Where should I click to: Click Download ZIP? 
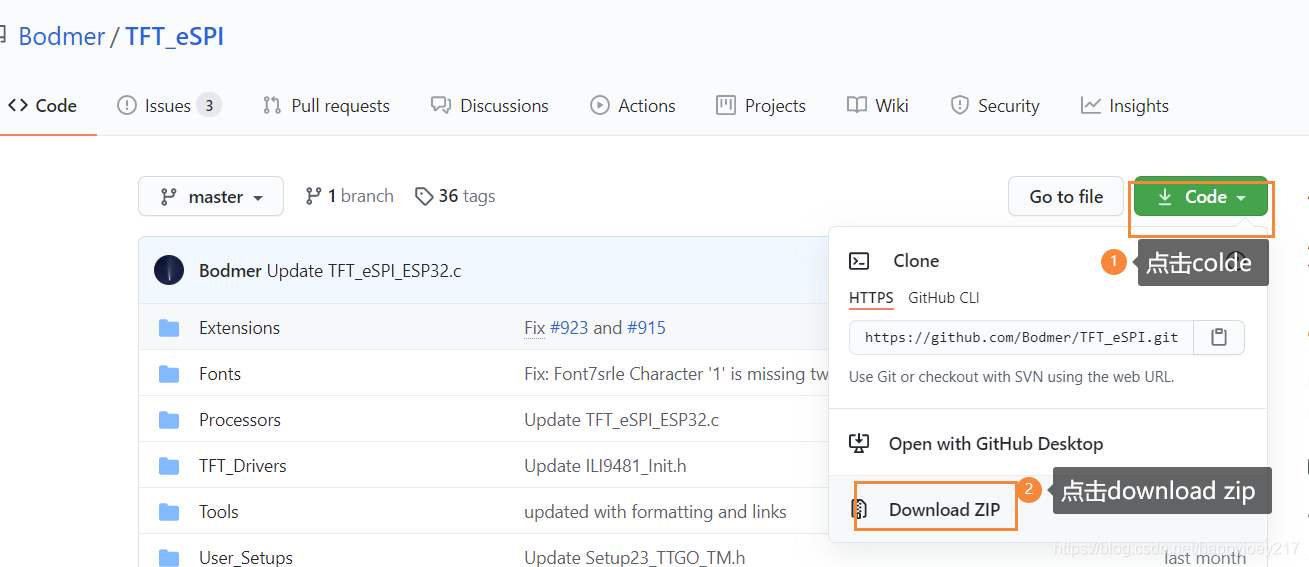coord(944,510)
